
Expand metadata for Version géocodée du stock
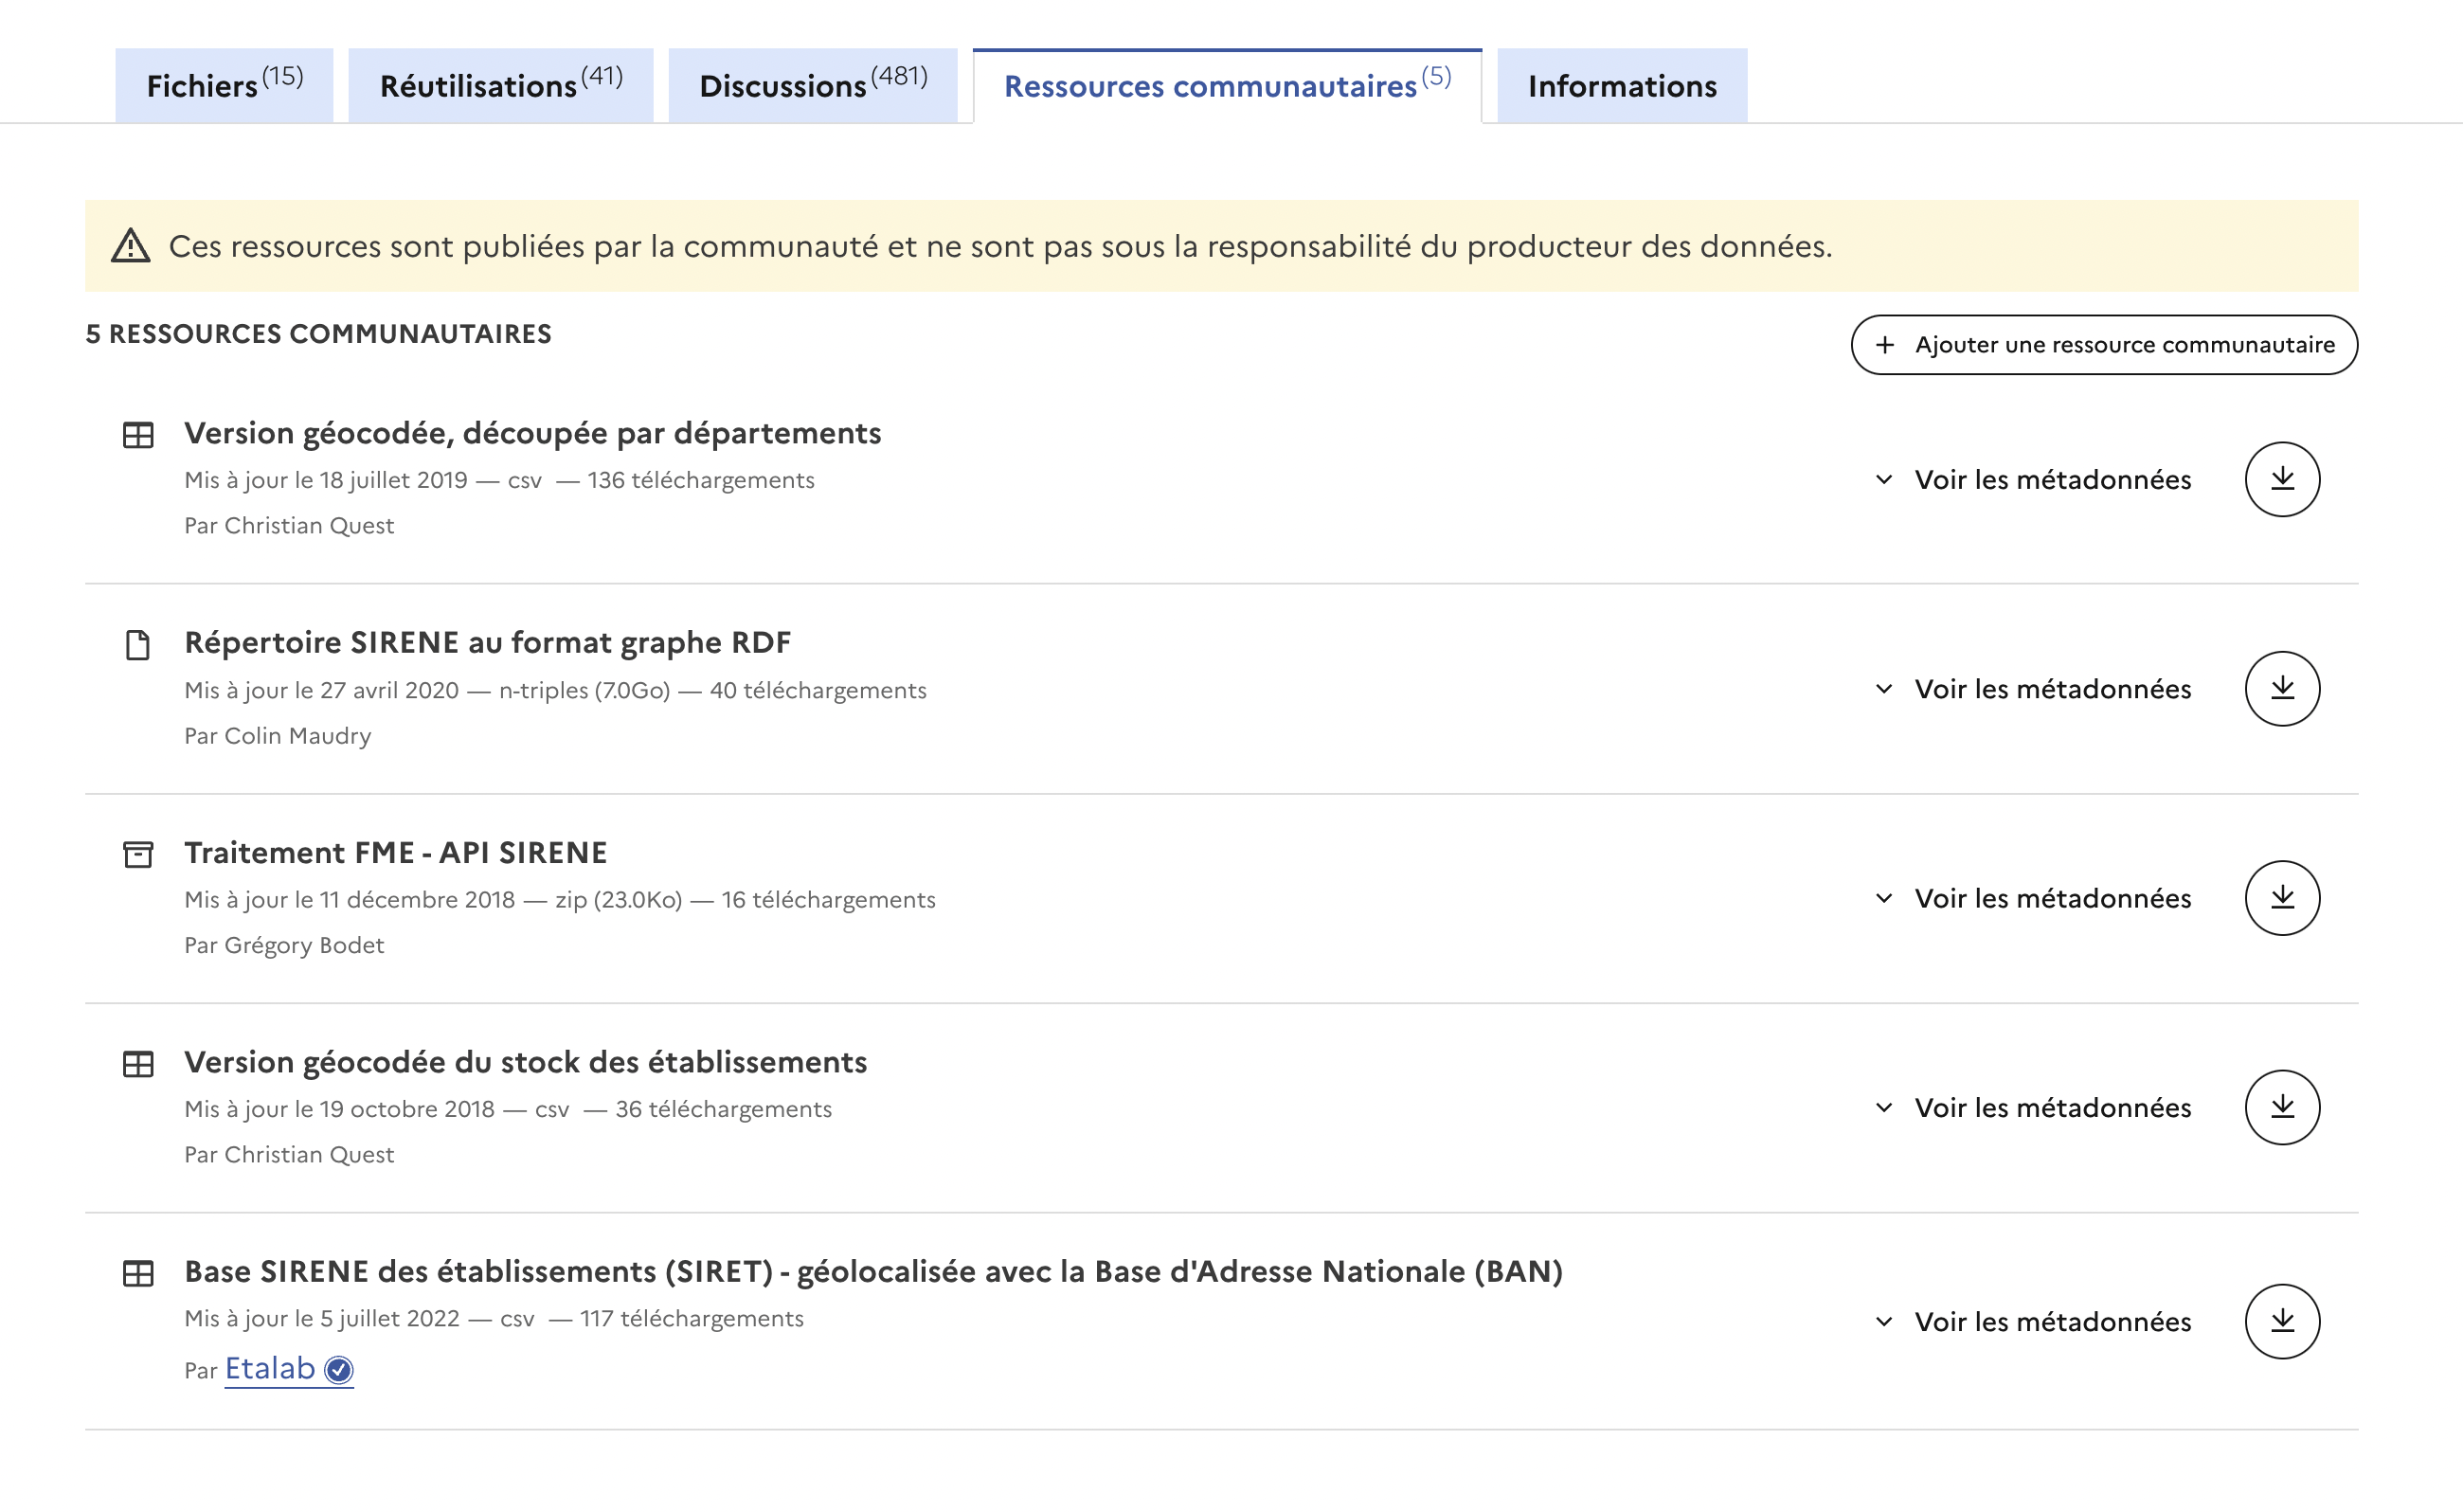2032,1107
